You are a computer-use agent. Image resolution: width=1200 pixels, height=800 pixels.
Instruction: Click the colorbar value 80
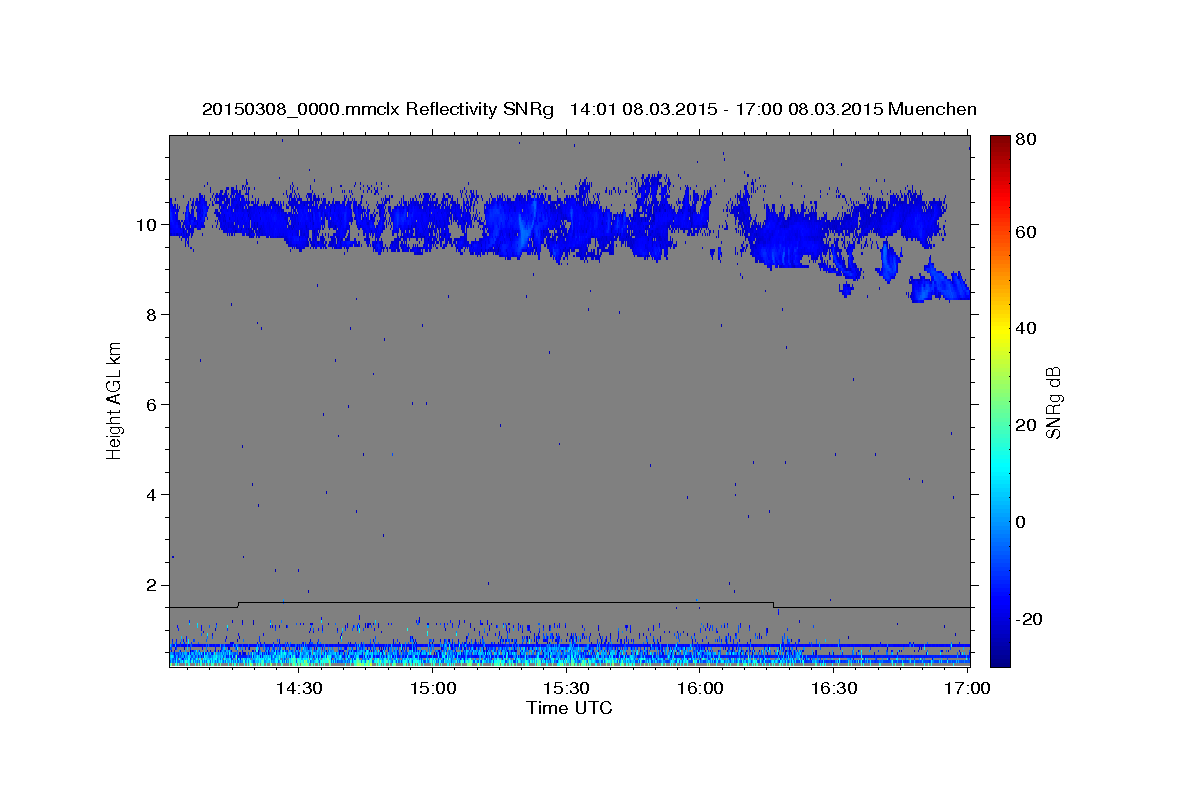coord(1025,141)
